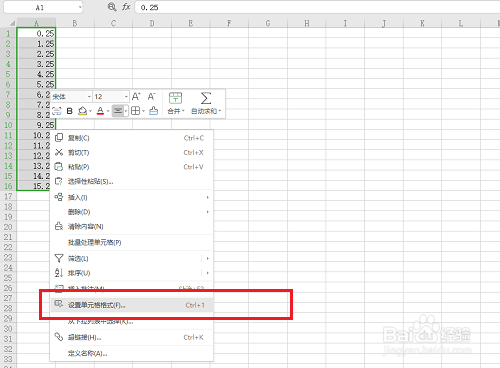The height and width of the screenshot is (368, 500).
Task: Choose 复制(C) from the context menu
Action: (x=132, y=138)
